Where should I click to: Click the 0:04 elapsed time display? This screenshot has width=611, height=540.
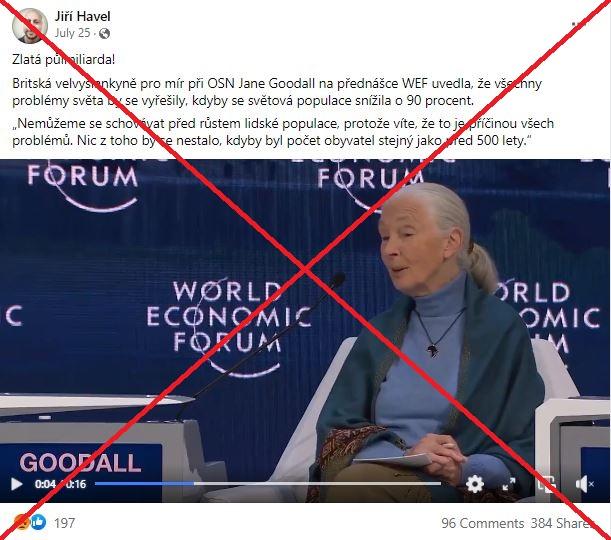pos(45,484)
